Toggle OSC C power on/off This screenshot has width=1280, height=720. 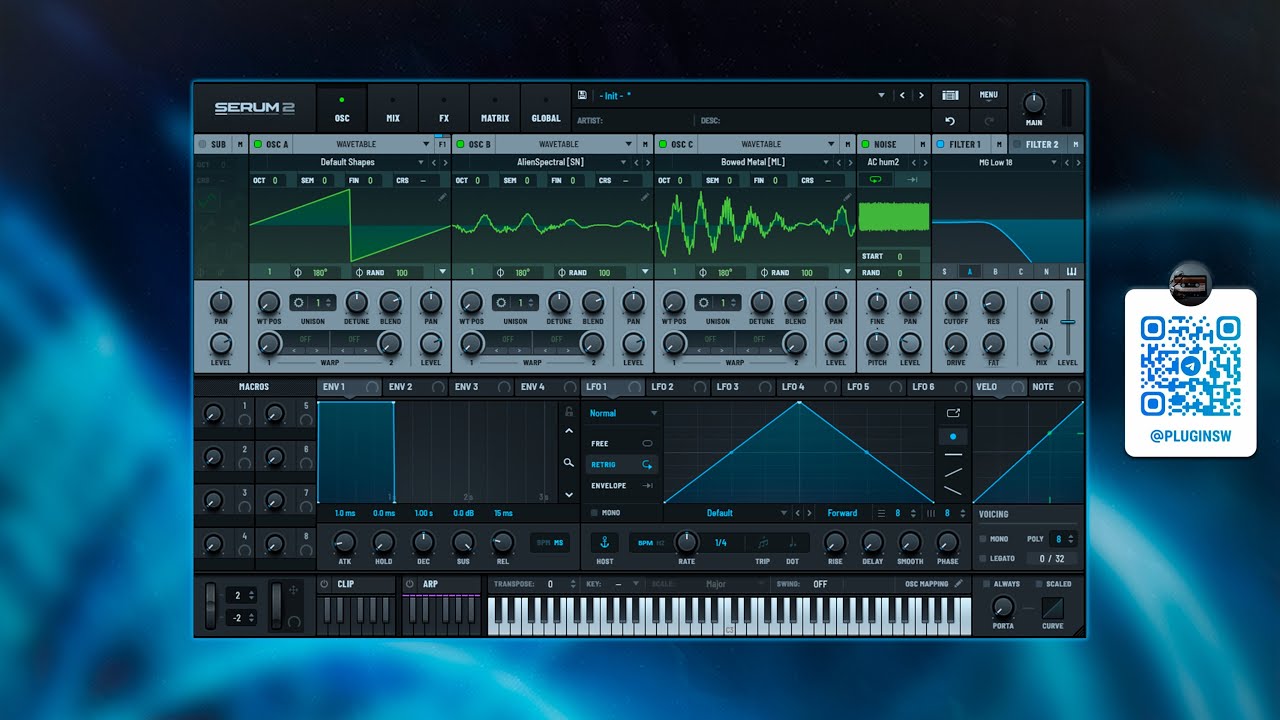662,144
